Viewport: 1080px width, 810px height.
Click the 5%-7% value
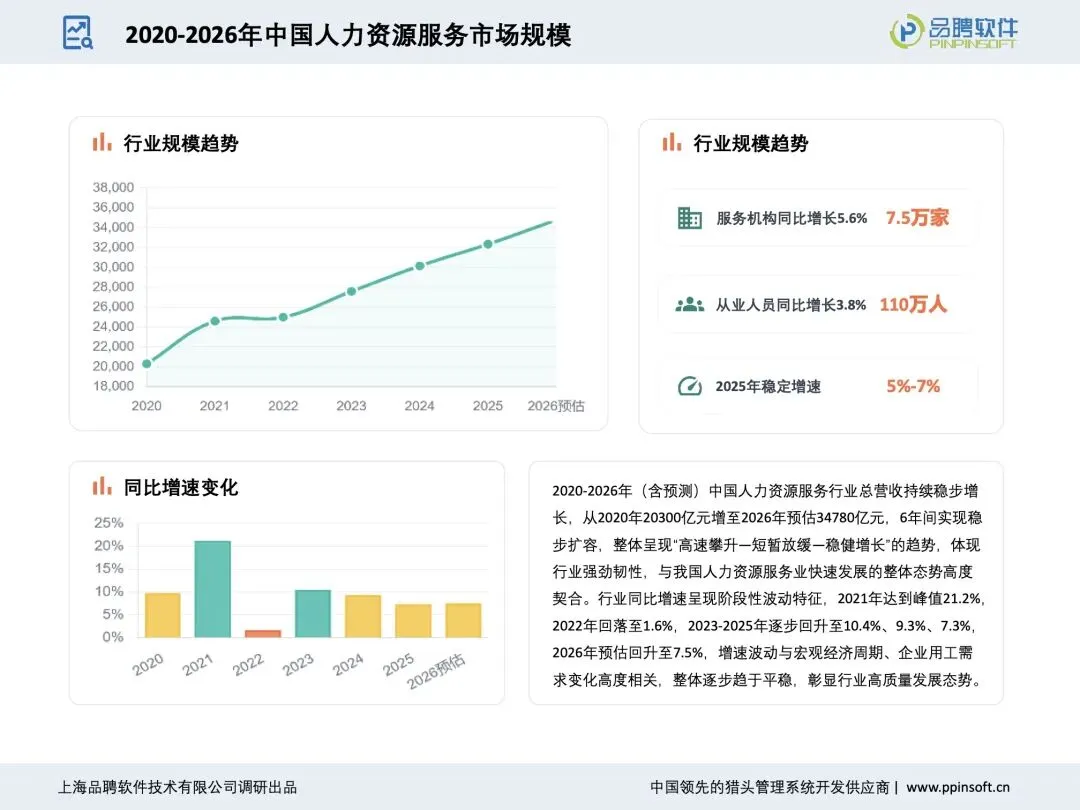[x=913, y=386]
